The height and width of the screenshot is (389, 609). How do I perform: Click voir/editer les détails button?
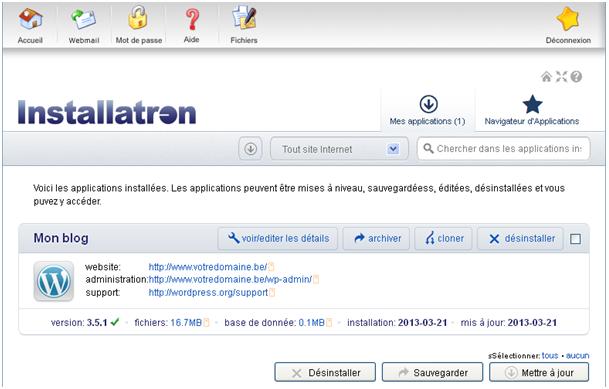[x=278, y=238]
